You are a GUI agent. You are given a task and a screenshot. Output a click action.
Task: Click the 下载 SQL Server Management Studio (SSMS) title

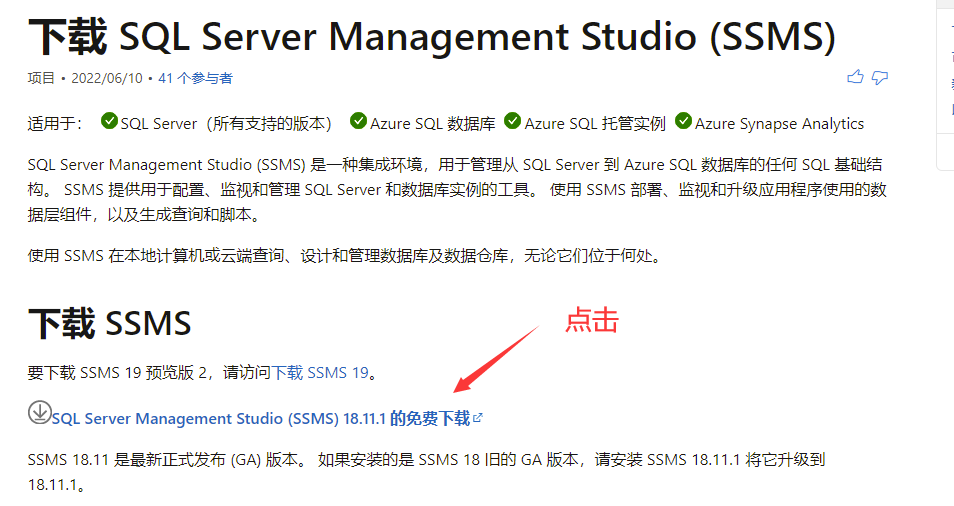tap(432, 36)
